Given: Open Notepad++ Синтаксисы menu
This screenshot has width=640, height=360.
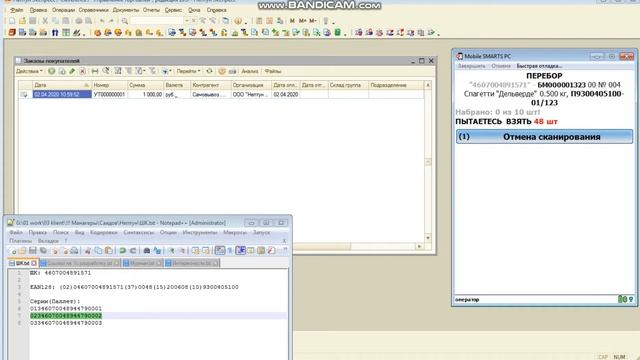Looking at the screenshot, I should tap(139, 232).
